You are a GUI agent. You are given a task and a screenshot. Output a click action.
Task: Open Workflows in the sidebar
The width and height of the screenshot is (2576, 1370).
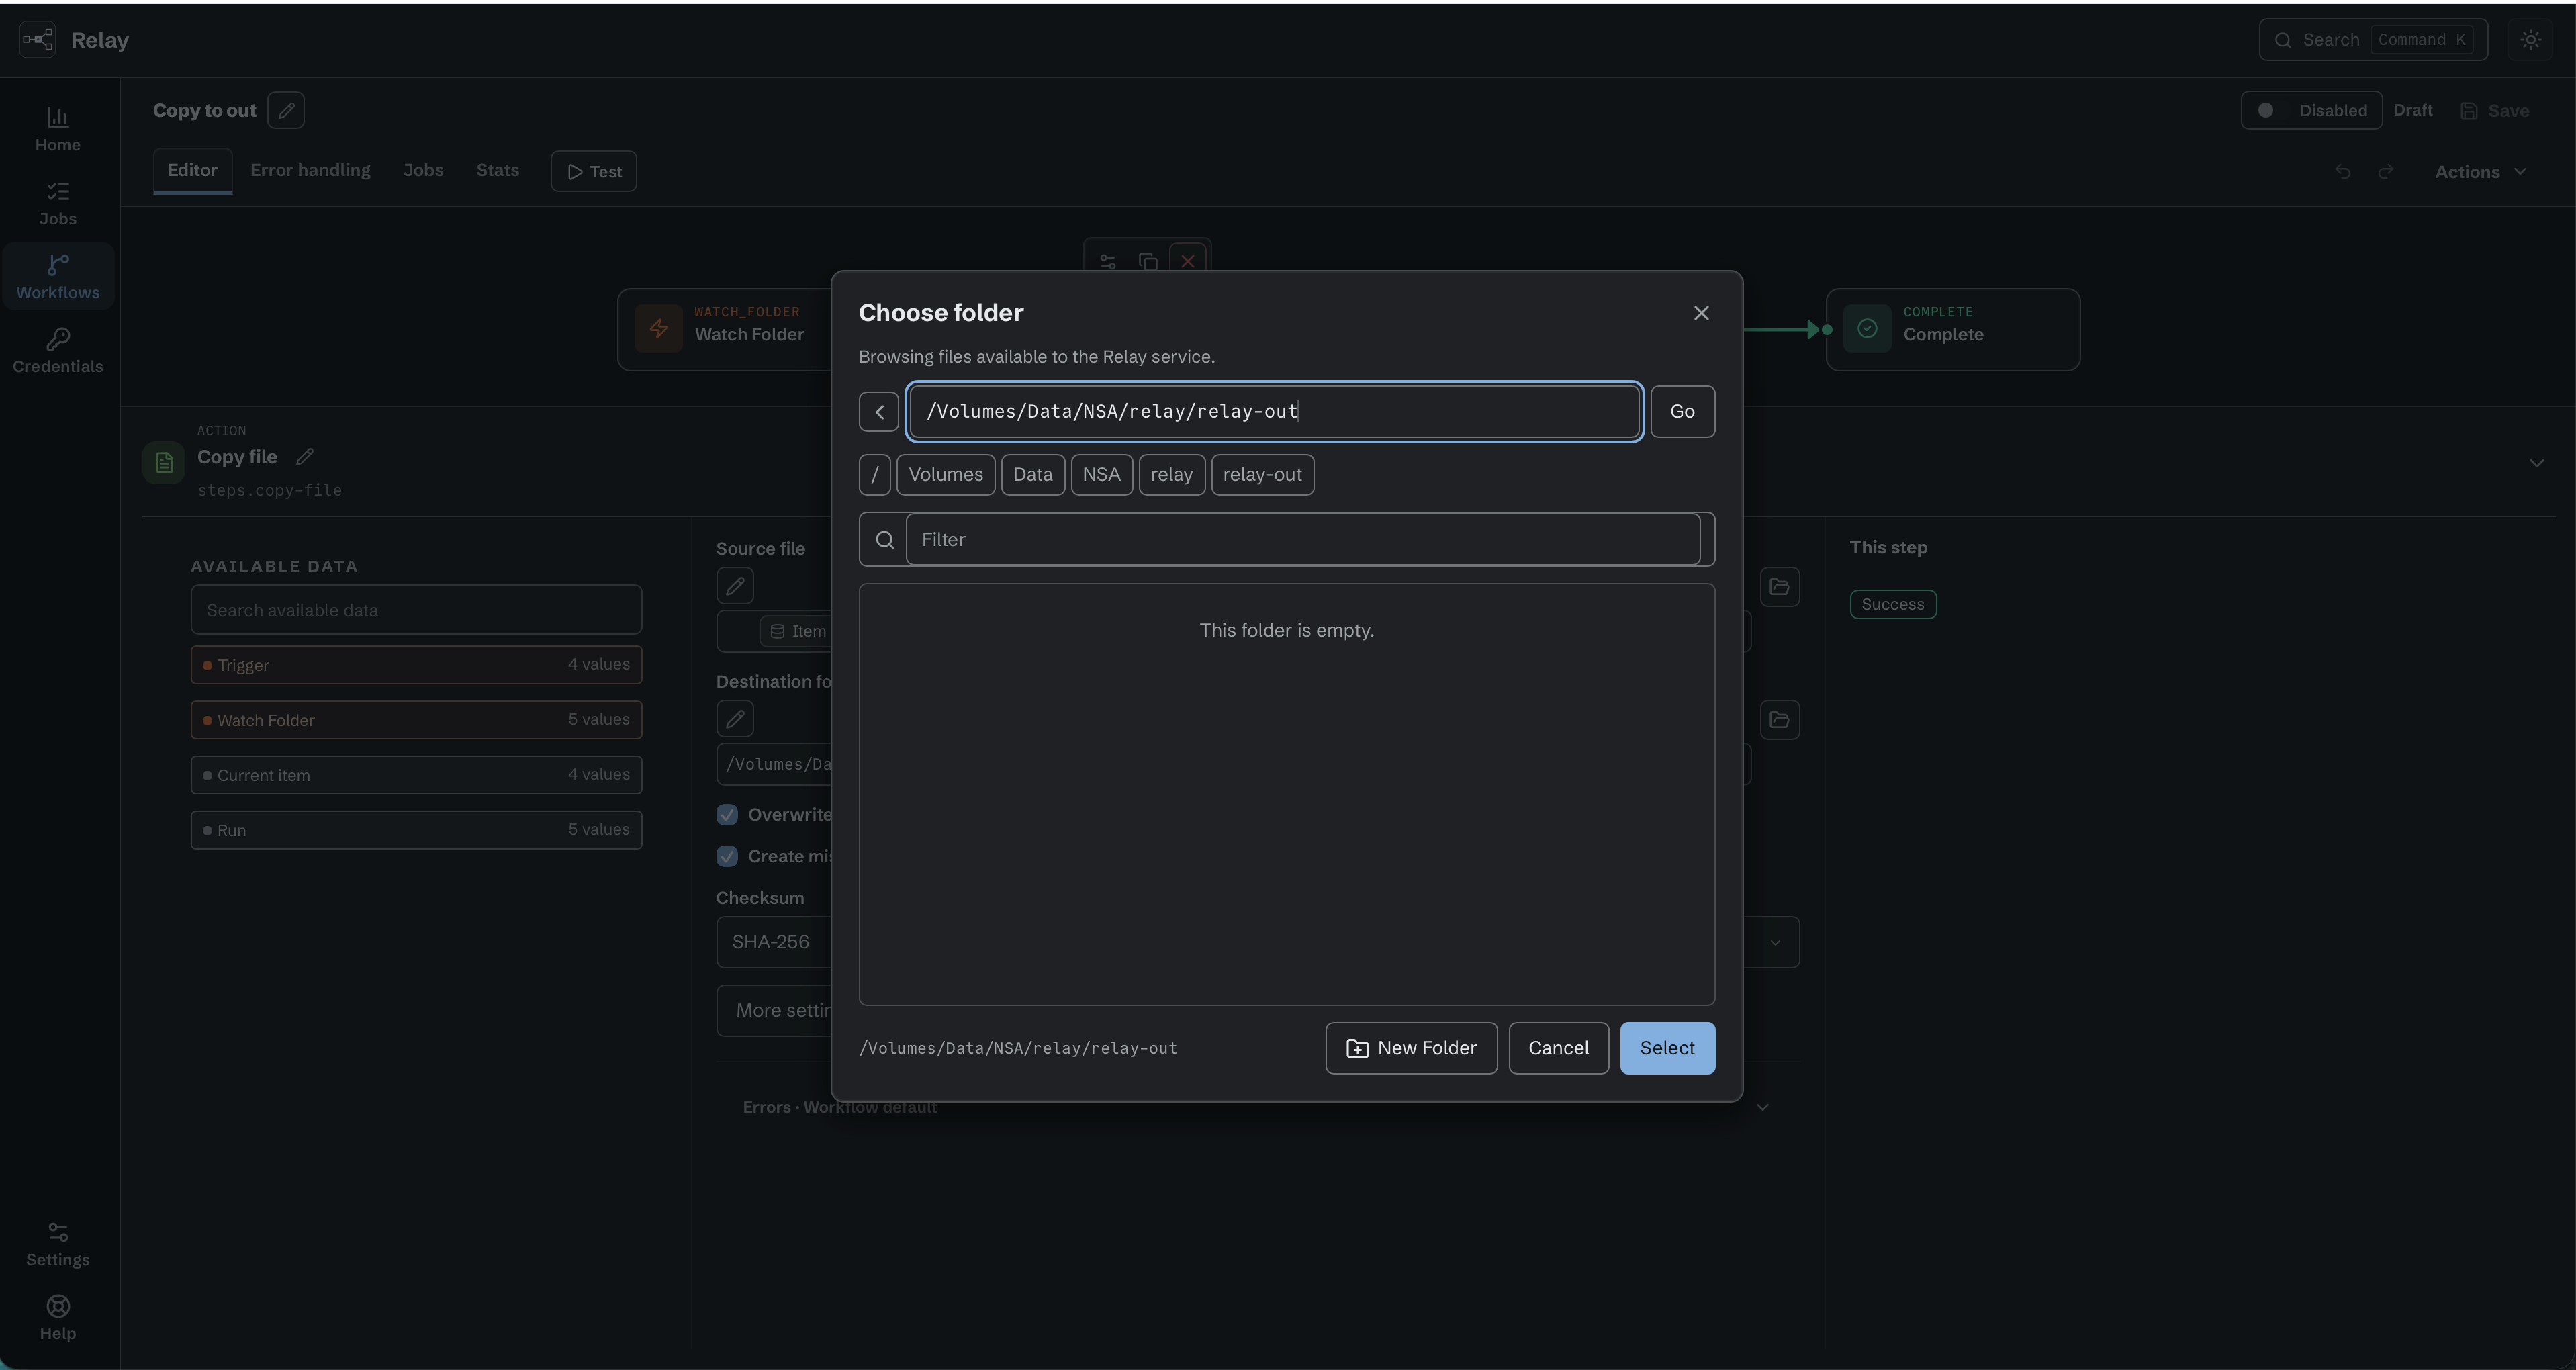click(x=58, y=277)
